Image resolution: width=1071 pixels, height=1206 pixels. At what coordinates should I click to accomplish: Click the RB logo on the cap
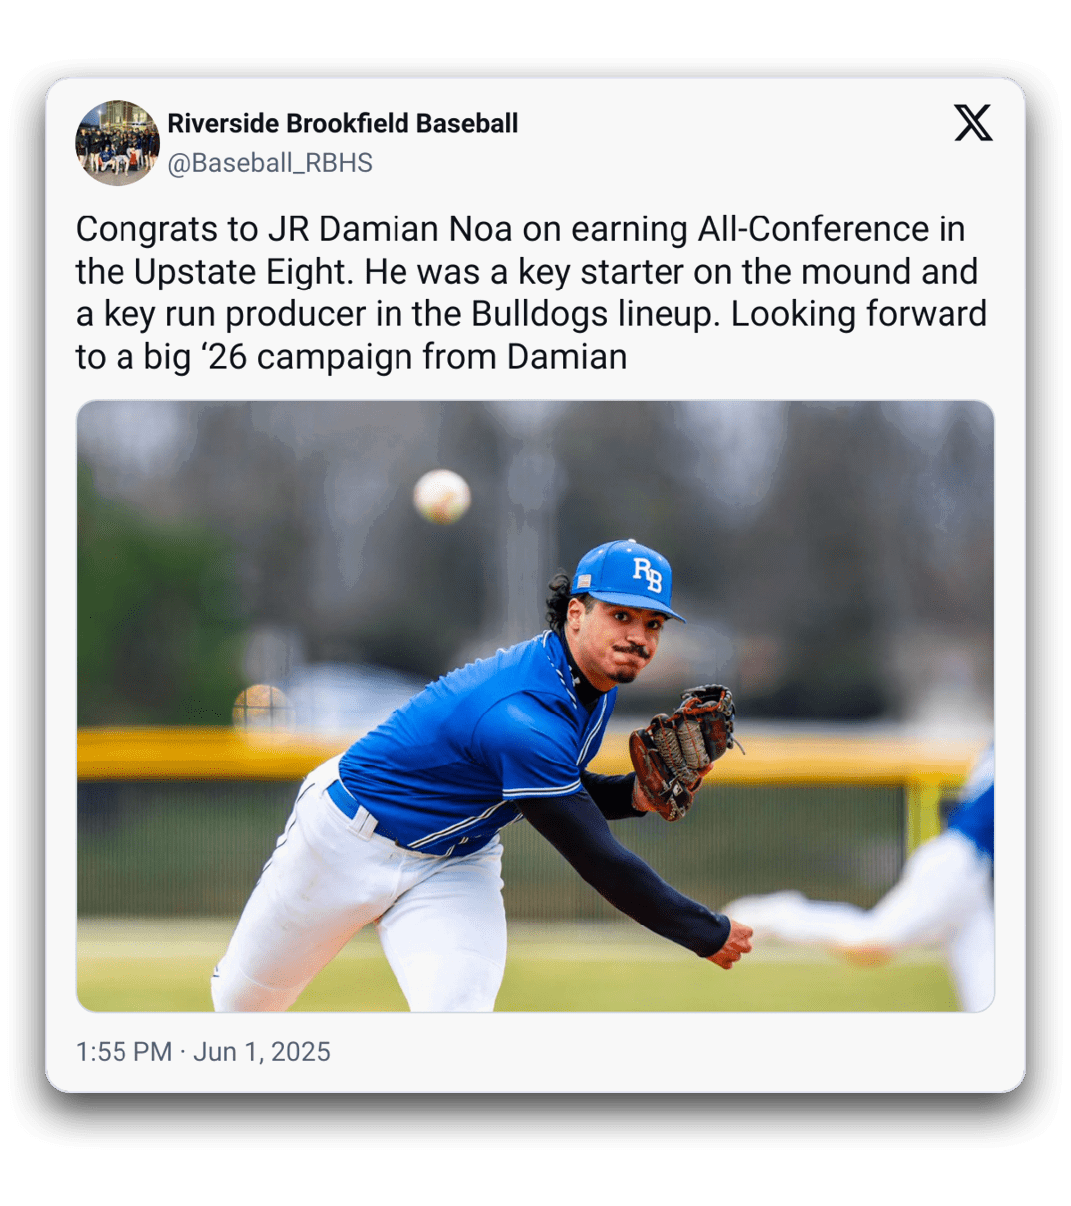tap(647, 574)
